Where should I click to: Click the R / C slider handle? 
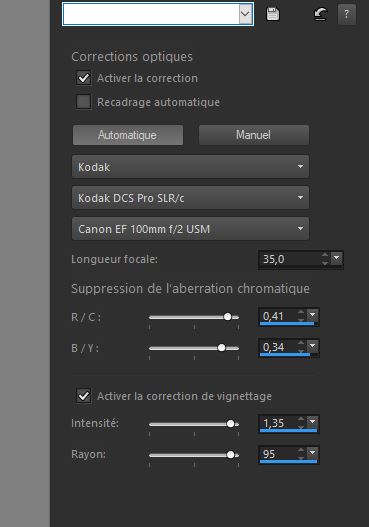tap(228, 317)
